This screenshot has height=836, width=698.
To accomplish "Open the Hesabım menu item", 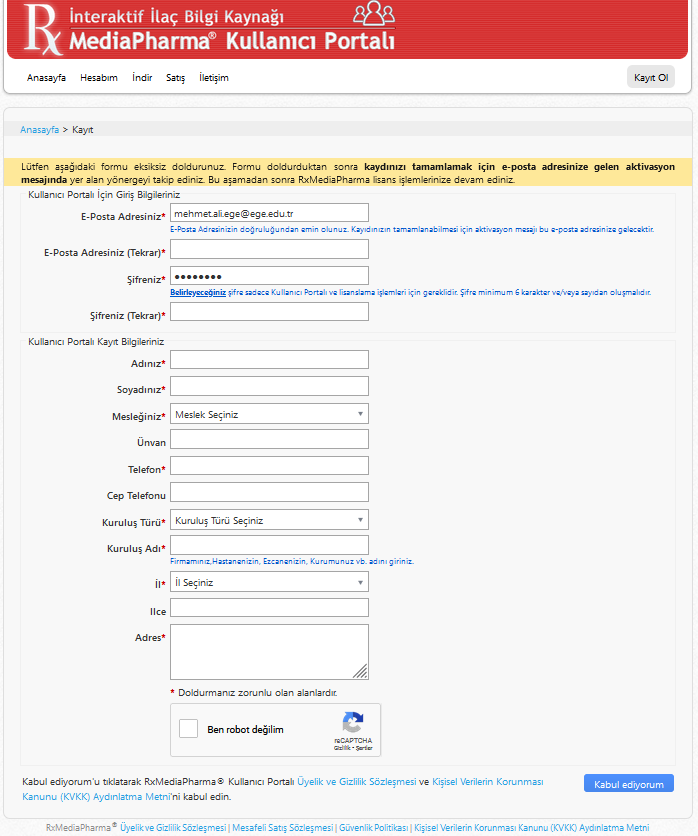I will click(99, 78).
